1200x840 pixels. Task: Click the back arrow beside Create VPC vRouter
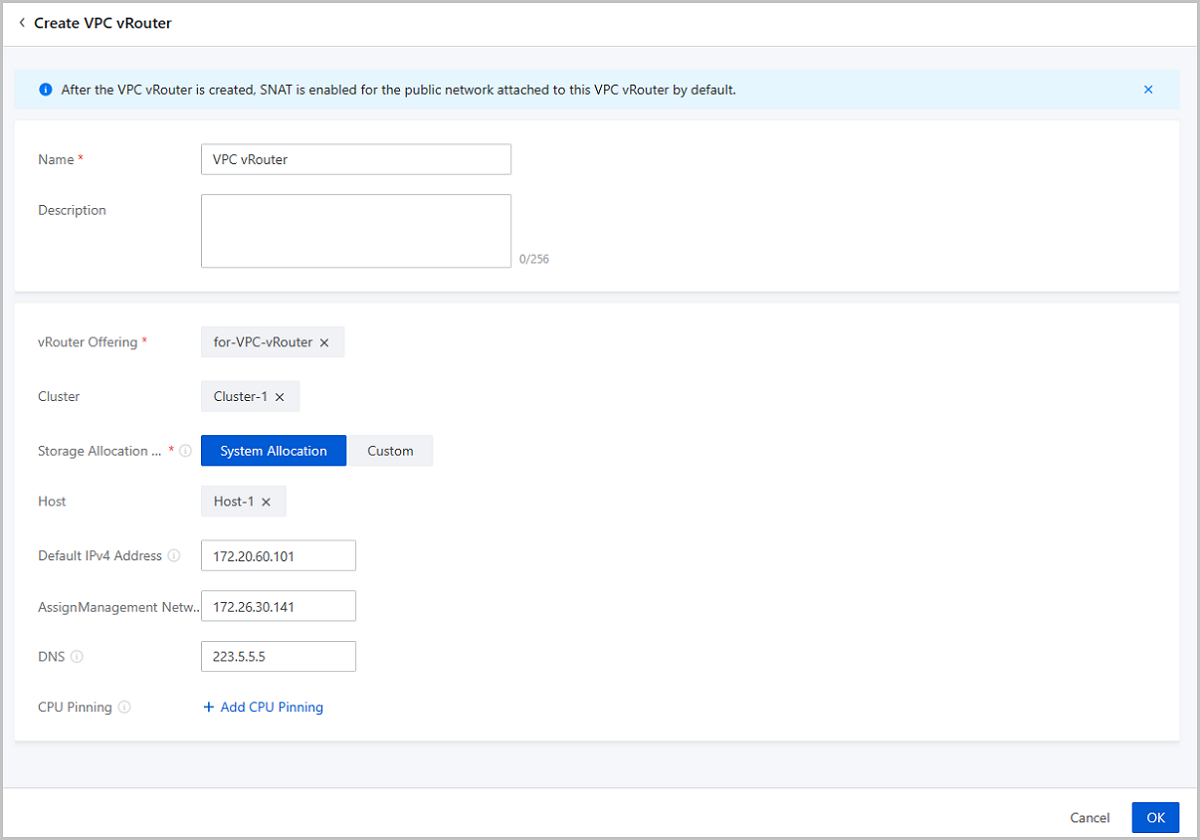pyautogui.click(x=22, y=23)
